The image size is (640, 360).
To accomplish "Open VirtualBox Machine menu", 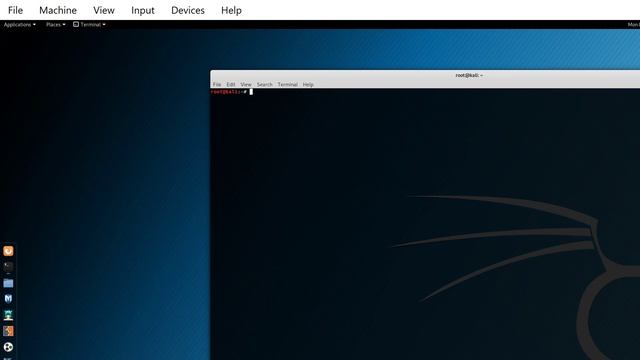I will [x=58, y=10].
